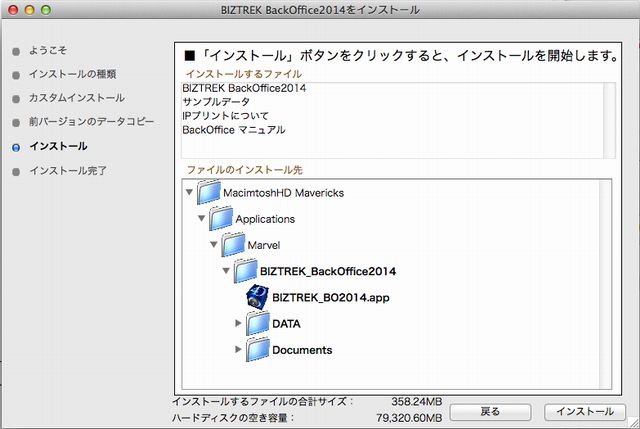The height and width of the screenshot is (429, 640).
Task: Collapse the MacintoshHD Mavericks tree node
Action: point(191,192)
